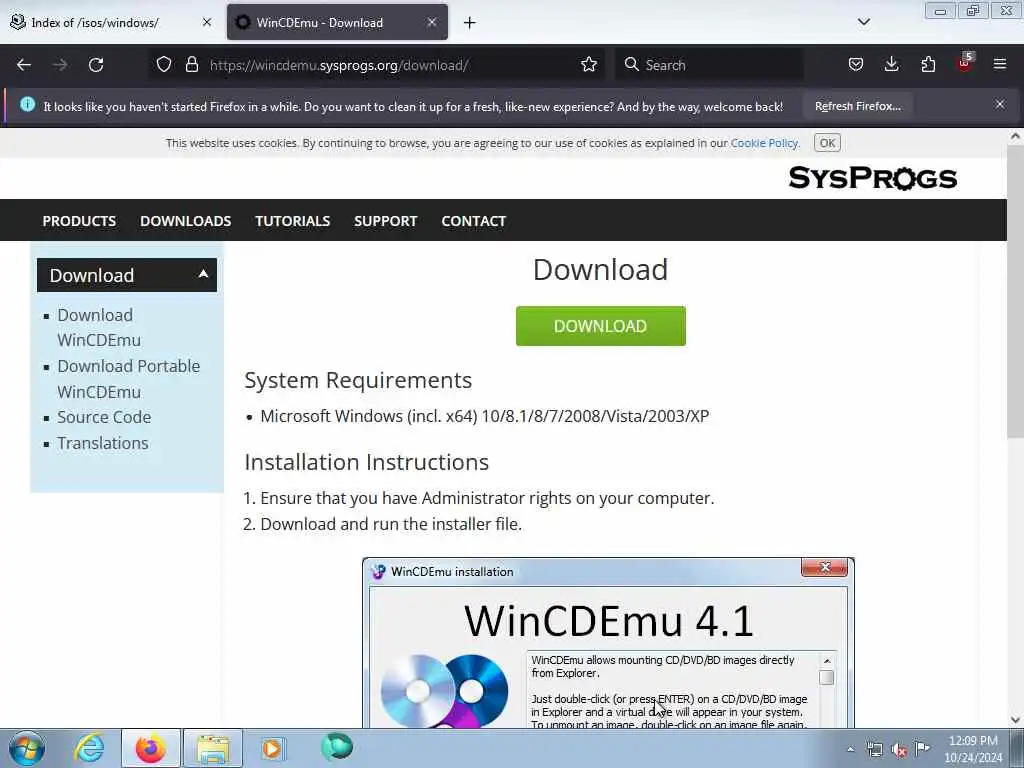The height and width of the screenshot is (768, 1024).
Task: Open the SUPPORT menu
Action: click(385, 221)
